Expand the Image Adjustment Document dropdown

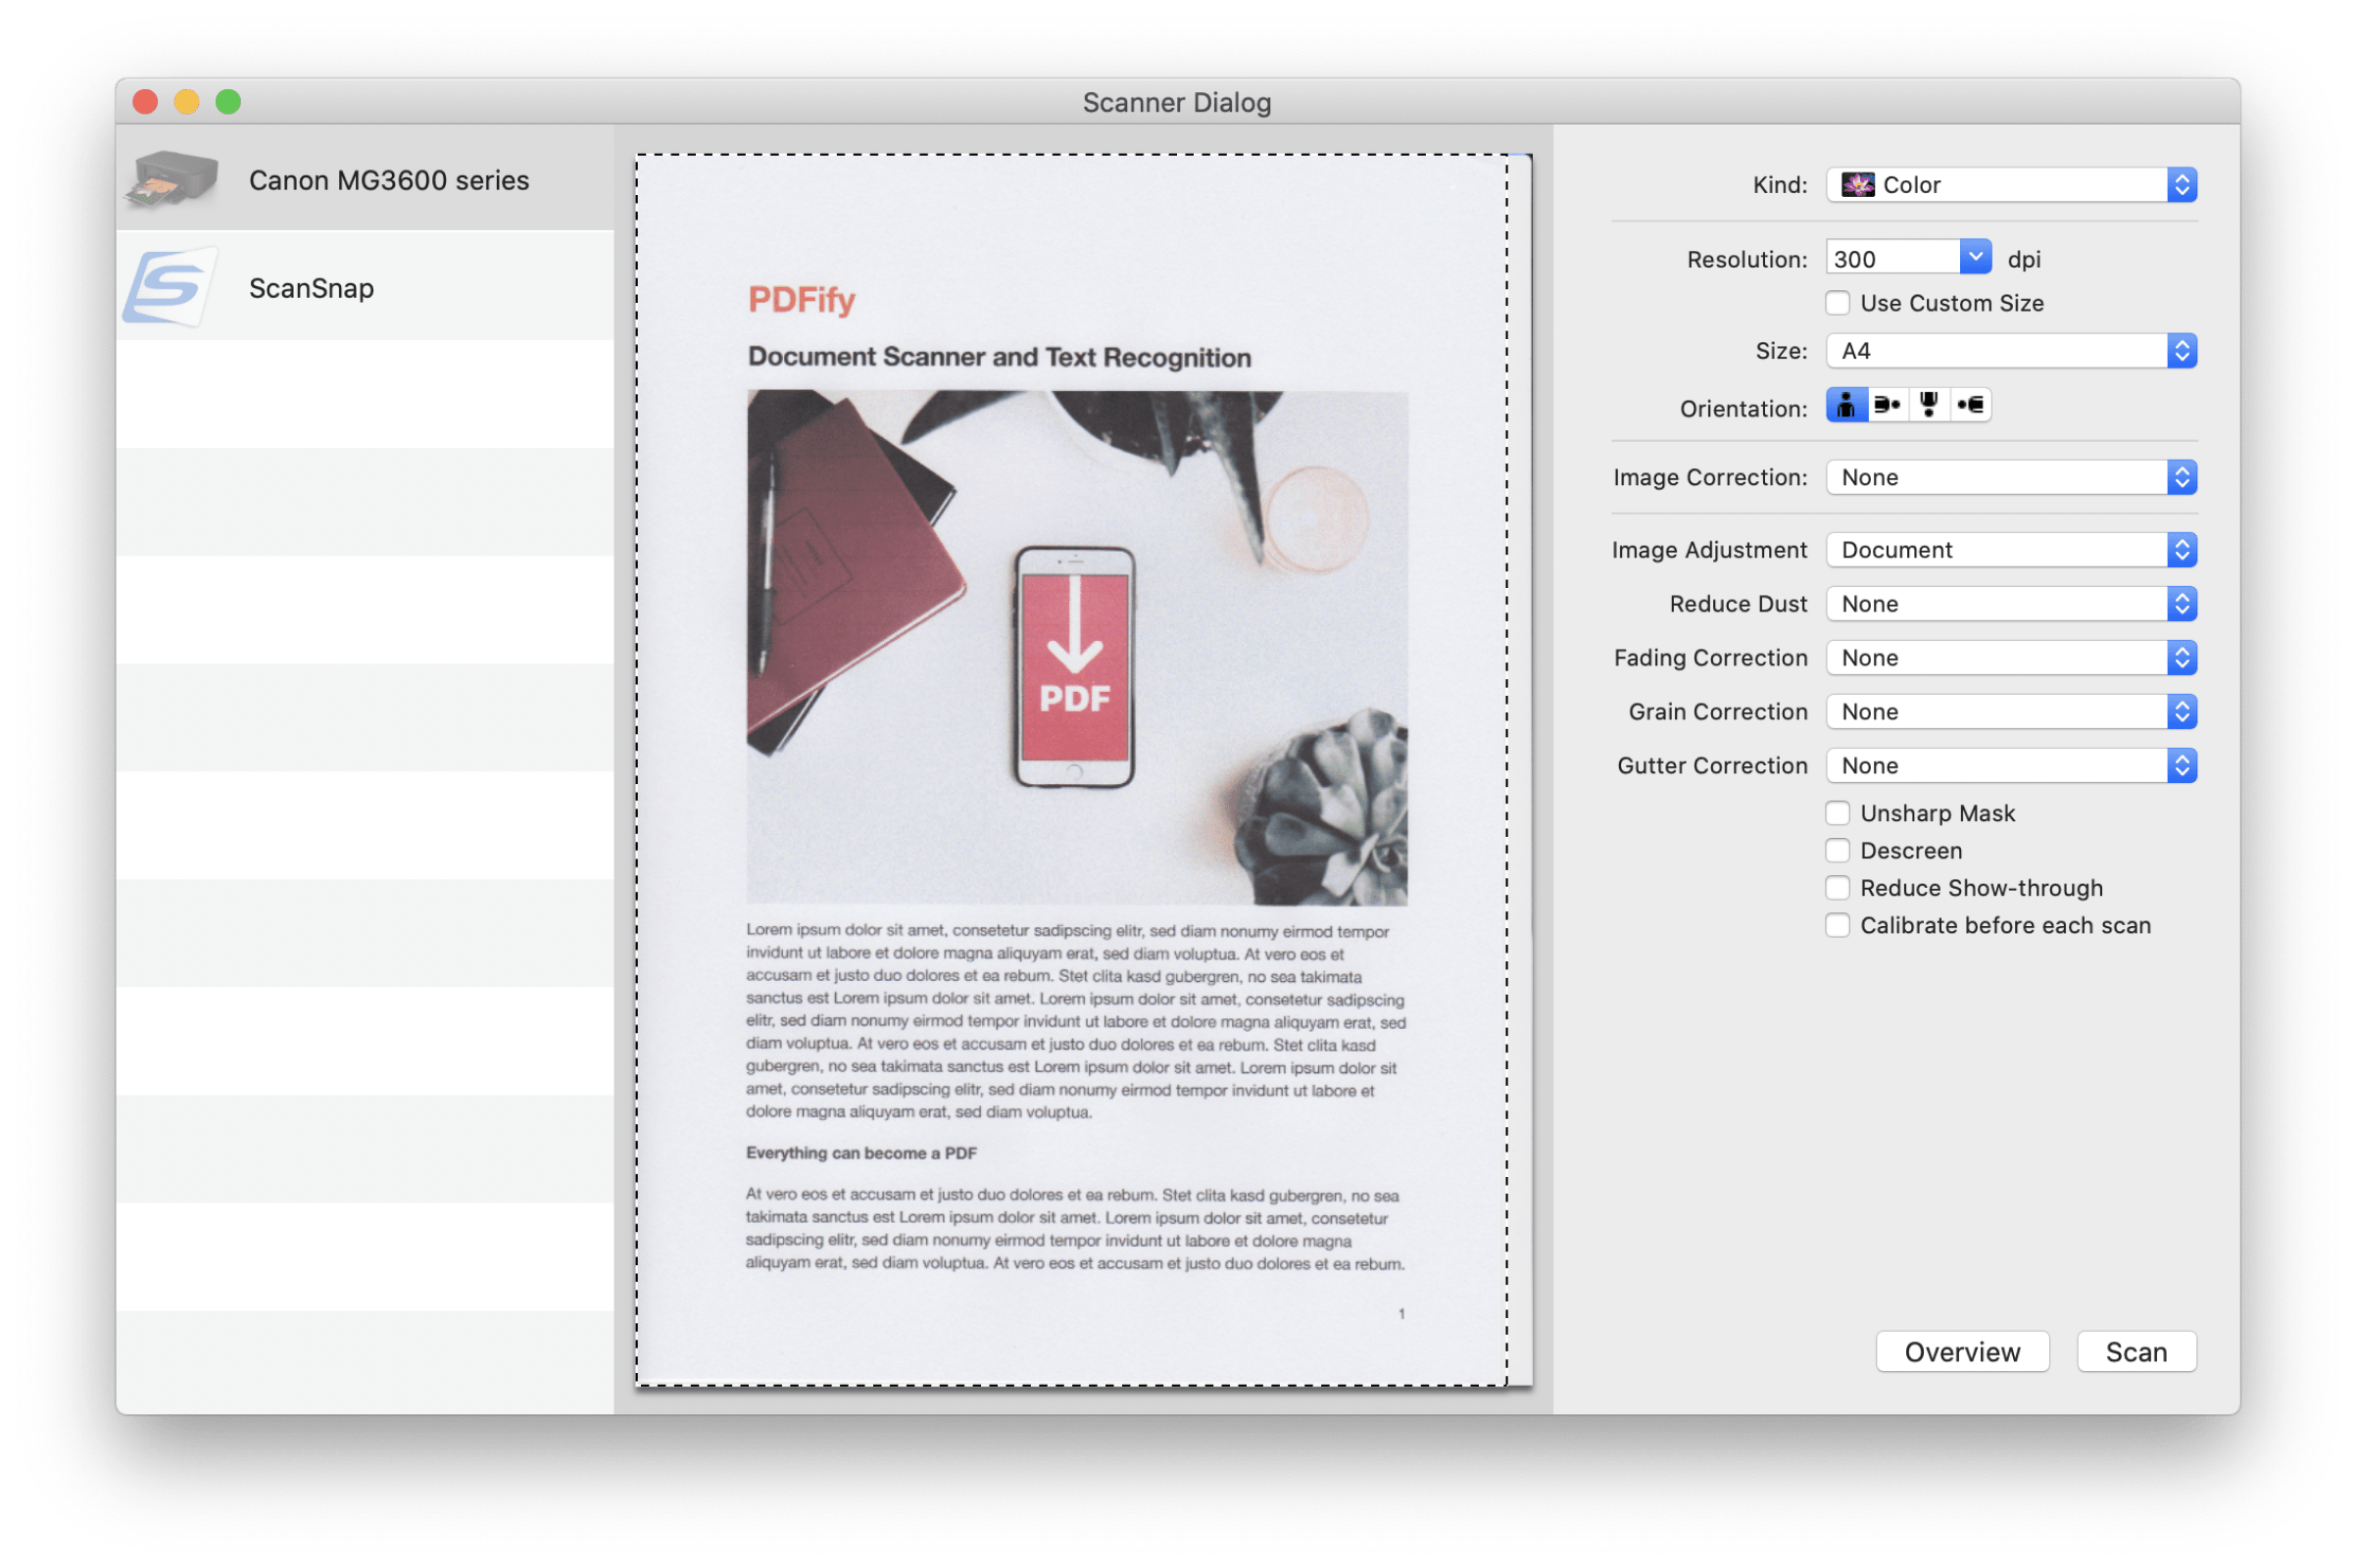pyautogui.click(x=2010, y=550)
